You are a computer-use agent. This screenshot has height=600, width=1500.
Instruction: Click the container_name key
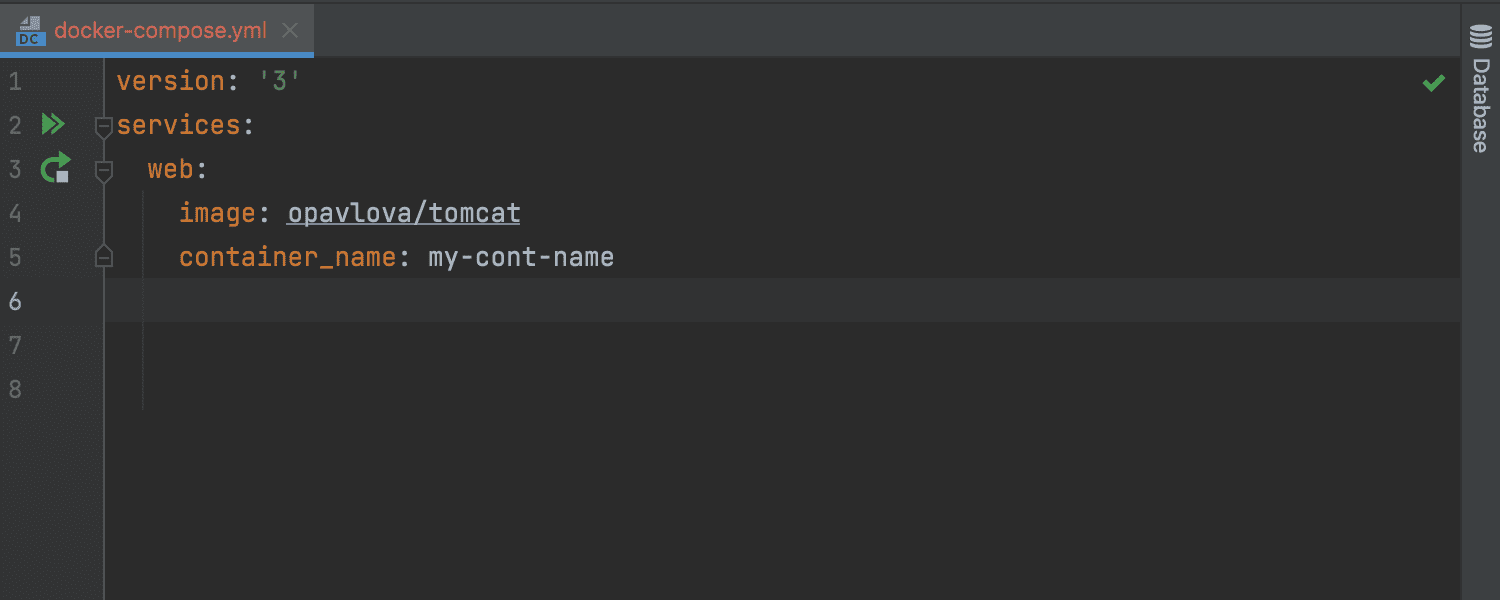coord(288,257)
